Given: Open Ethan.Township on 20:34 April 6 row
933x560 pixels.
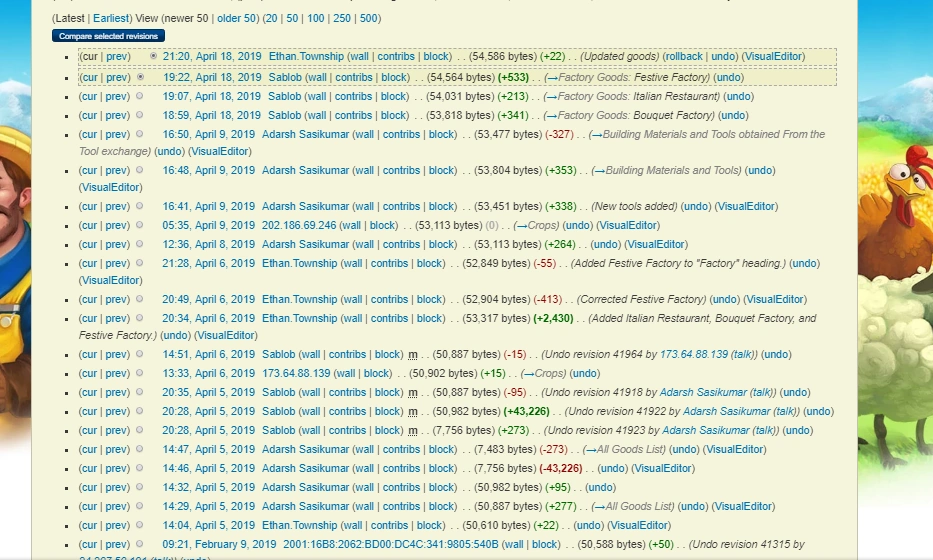Looking at the screenshot, I should tap(299, 318).
